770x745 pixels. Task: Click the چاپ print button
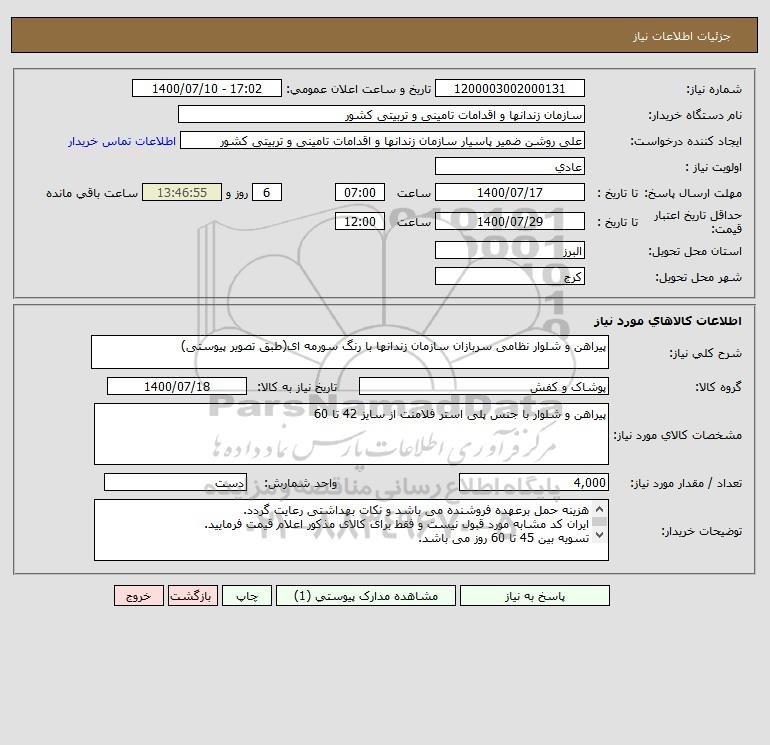tap(247, 596)
